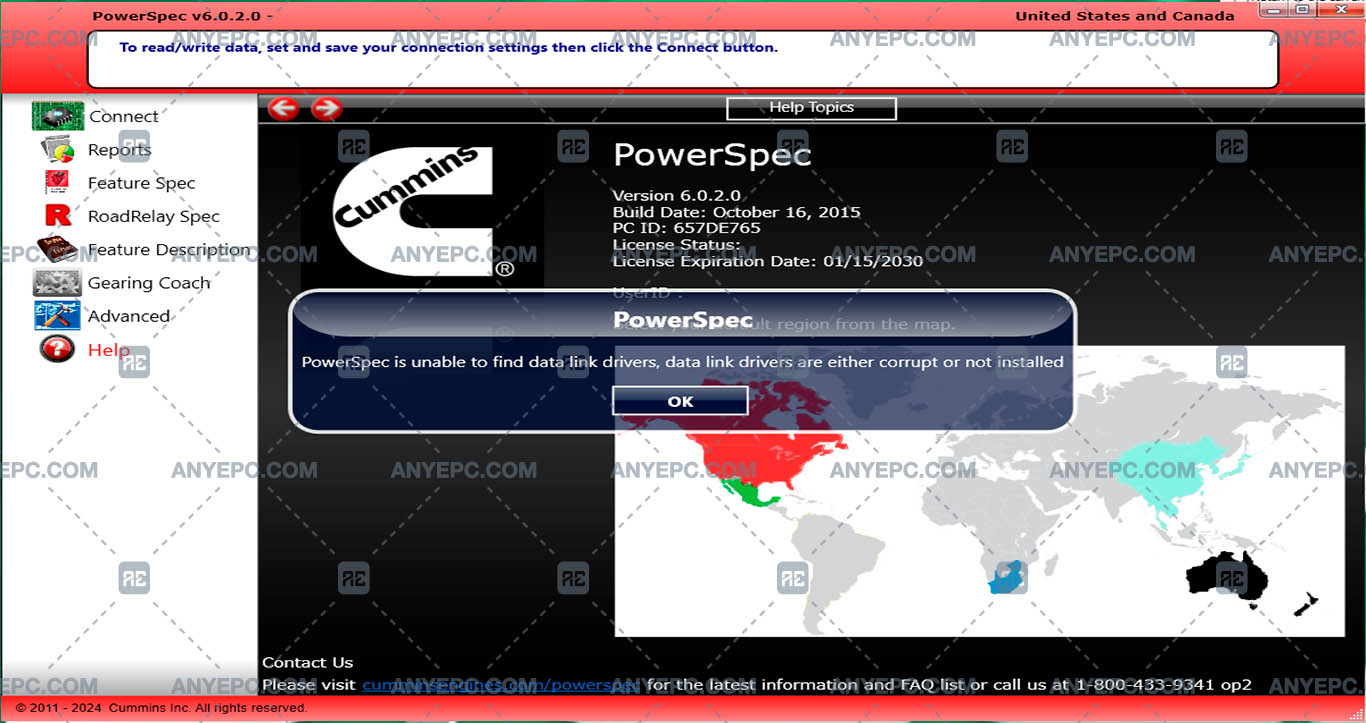Screen dimensions: 1366x723
Task: Open the Feature Description book icon
Action: tap(58, 249)
